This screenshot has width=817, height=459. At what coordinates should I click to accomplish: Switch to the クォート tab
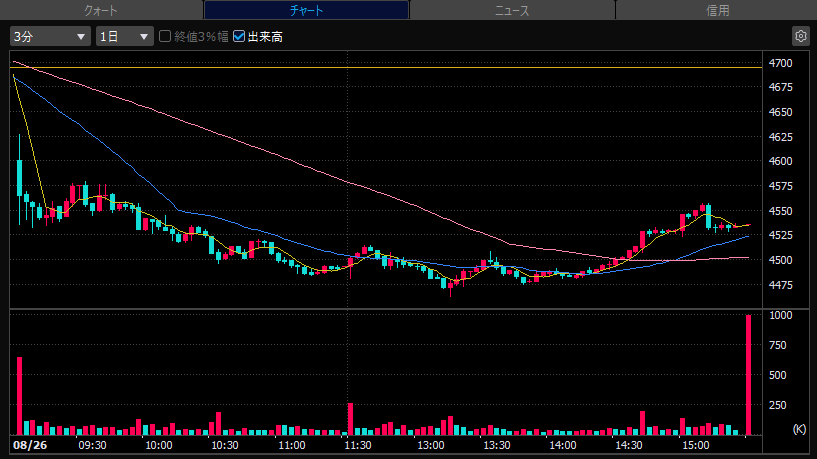point(101,10)
